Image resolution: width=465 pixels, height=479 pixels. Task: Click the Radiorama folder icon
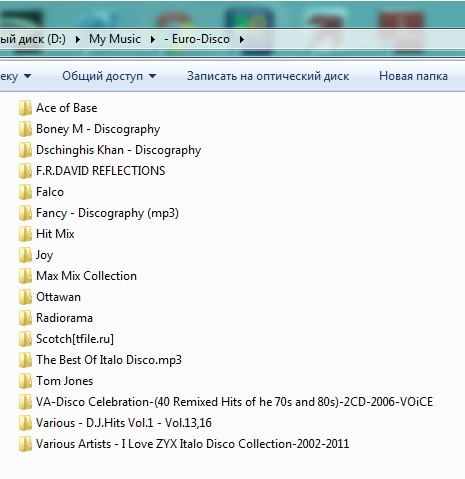pyautogui.click(x=25, y=318)
